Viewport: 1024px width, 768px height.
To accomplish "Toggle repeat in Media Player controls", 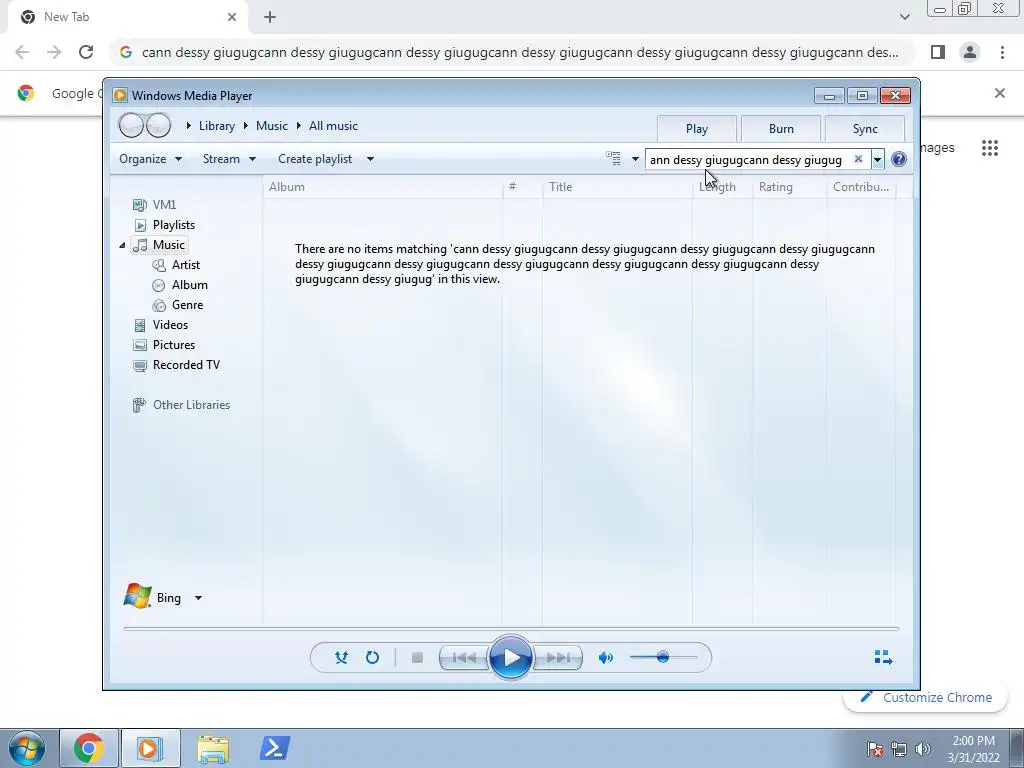I will (x=372, y=657).
